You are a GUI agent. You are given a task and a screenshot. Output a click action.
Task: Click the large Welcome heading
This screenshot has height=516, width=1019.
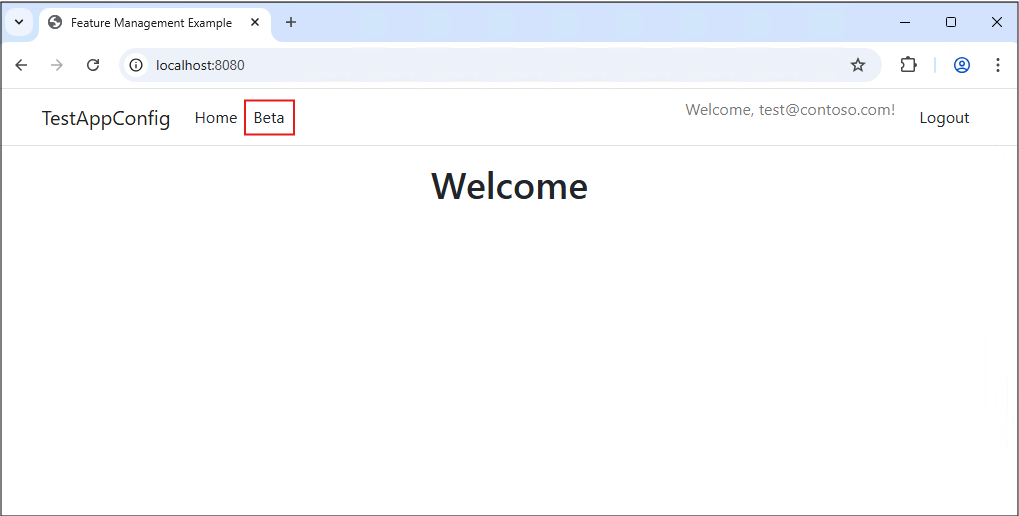[x=510, y=187]
